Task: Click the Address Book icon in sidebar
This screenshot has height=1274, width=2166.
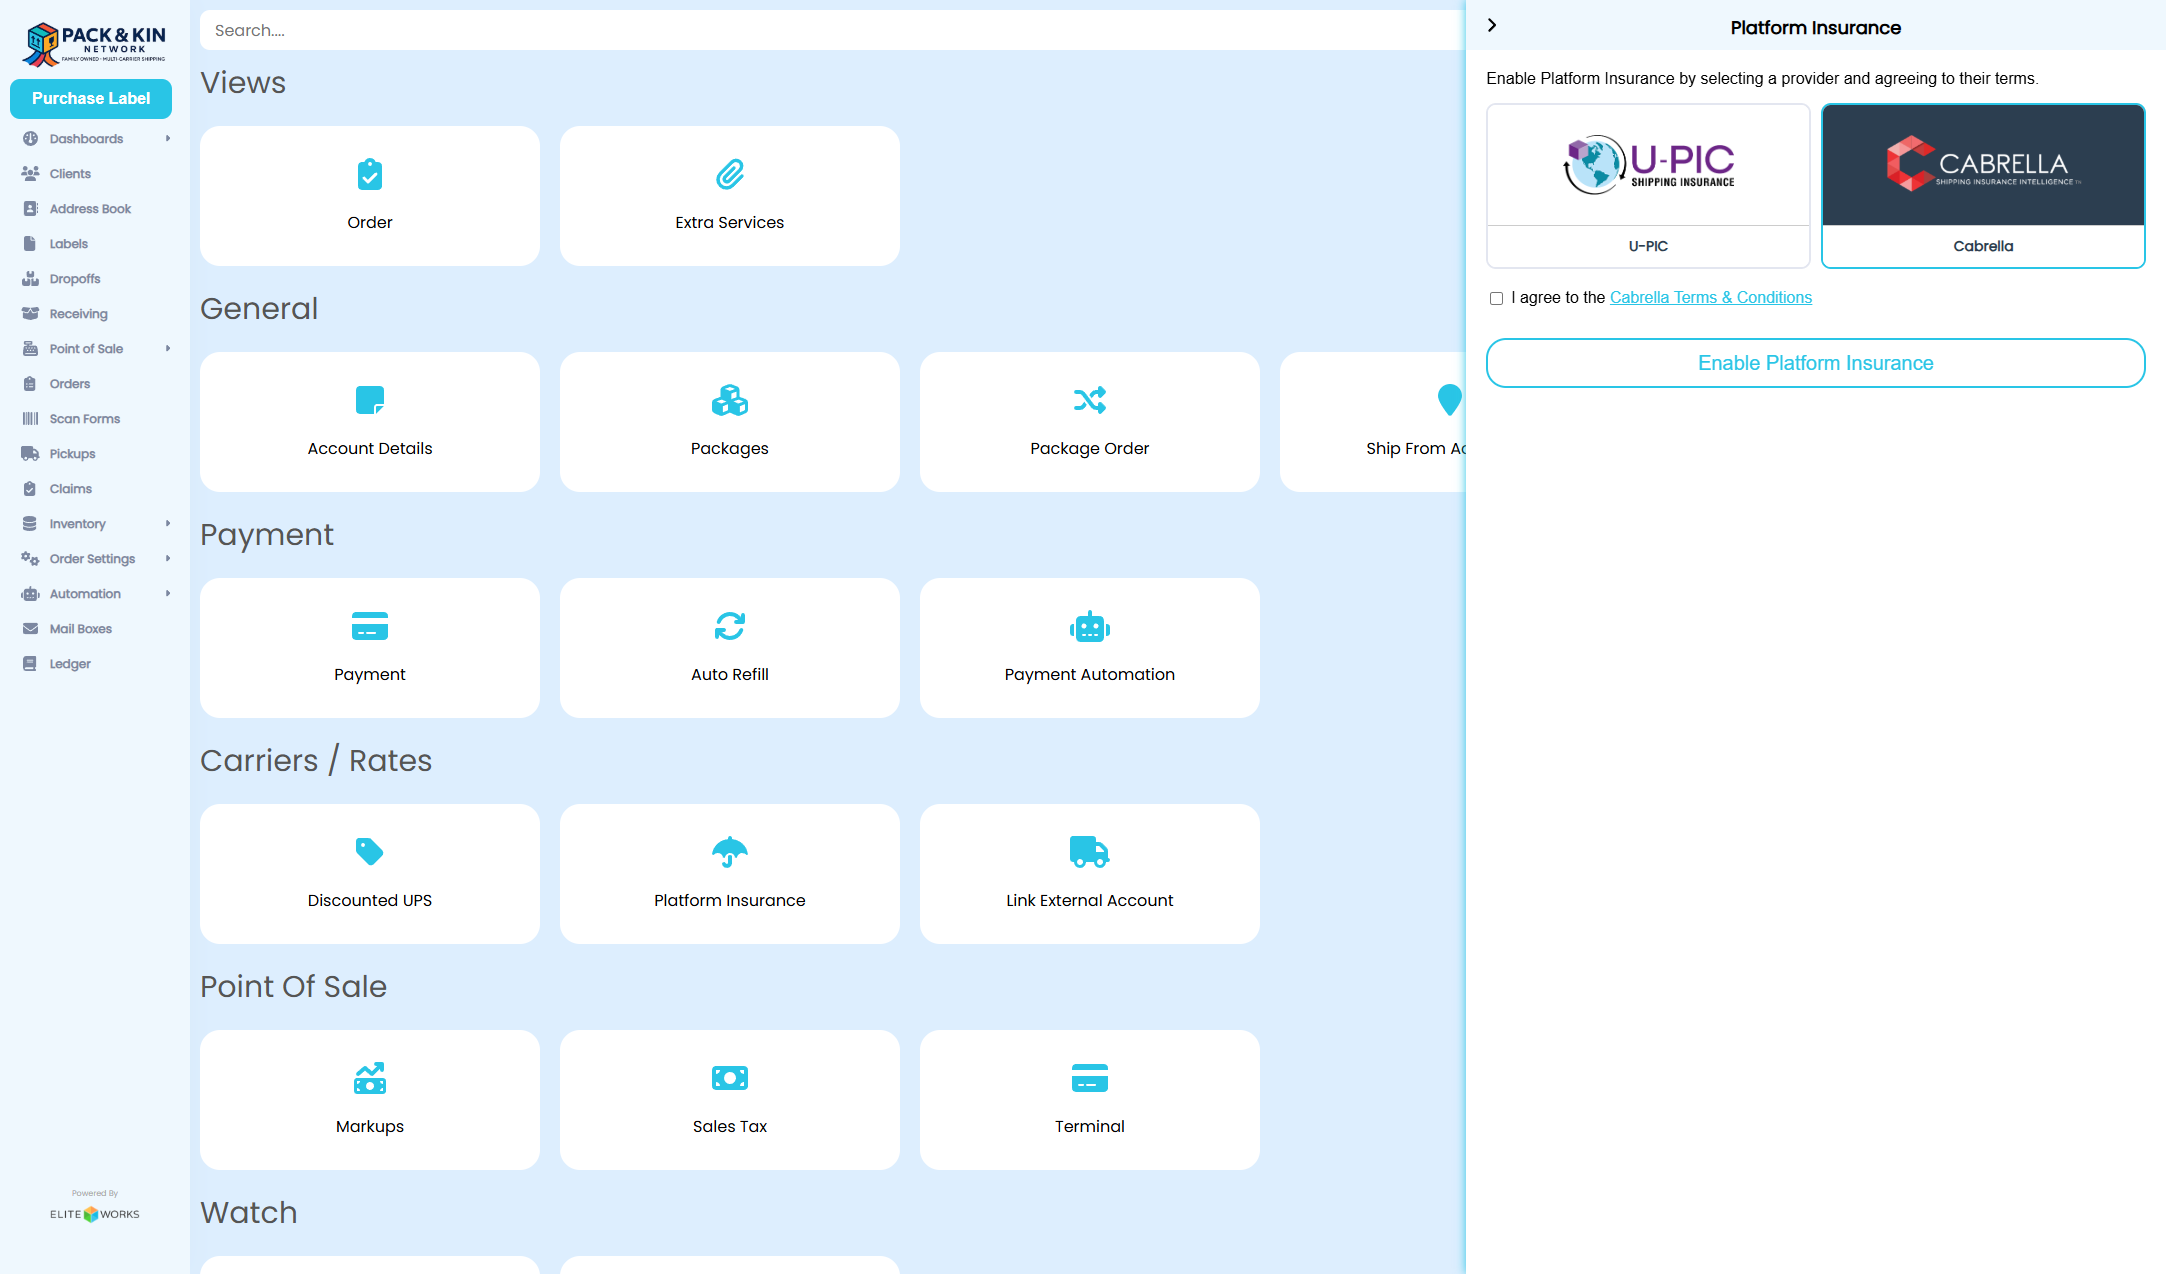Action: (30, 208)
